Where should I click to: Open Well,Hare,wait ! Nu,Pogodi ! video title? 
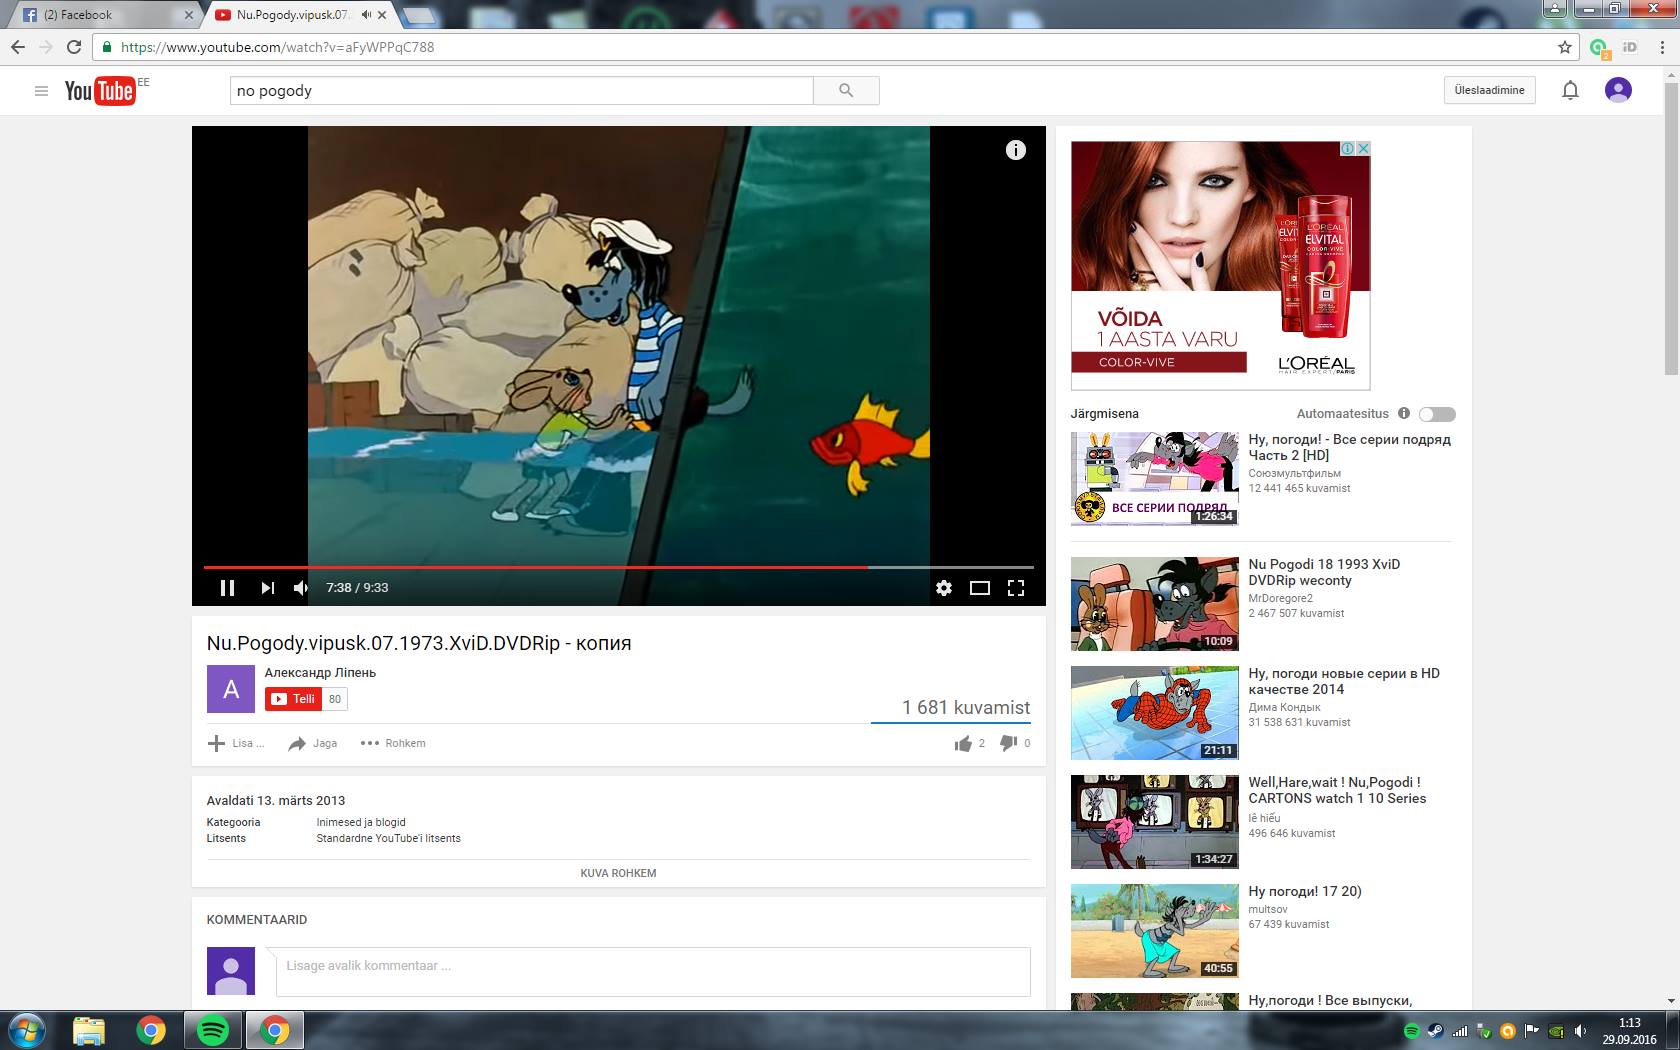coord(1337,790)
